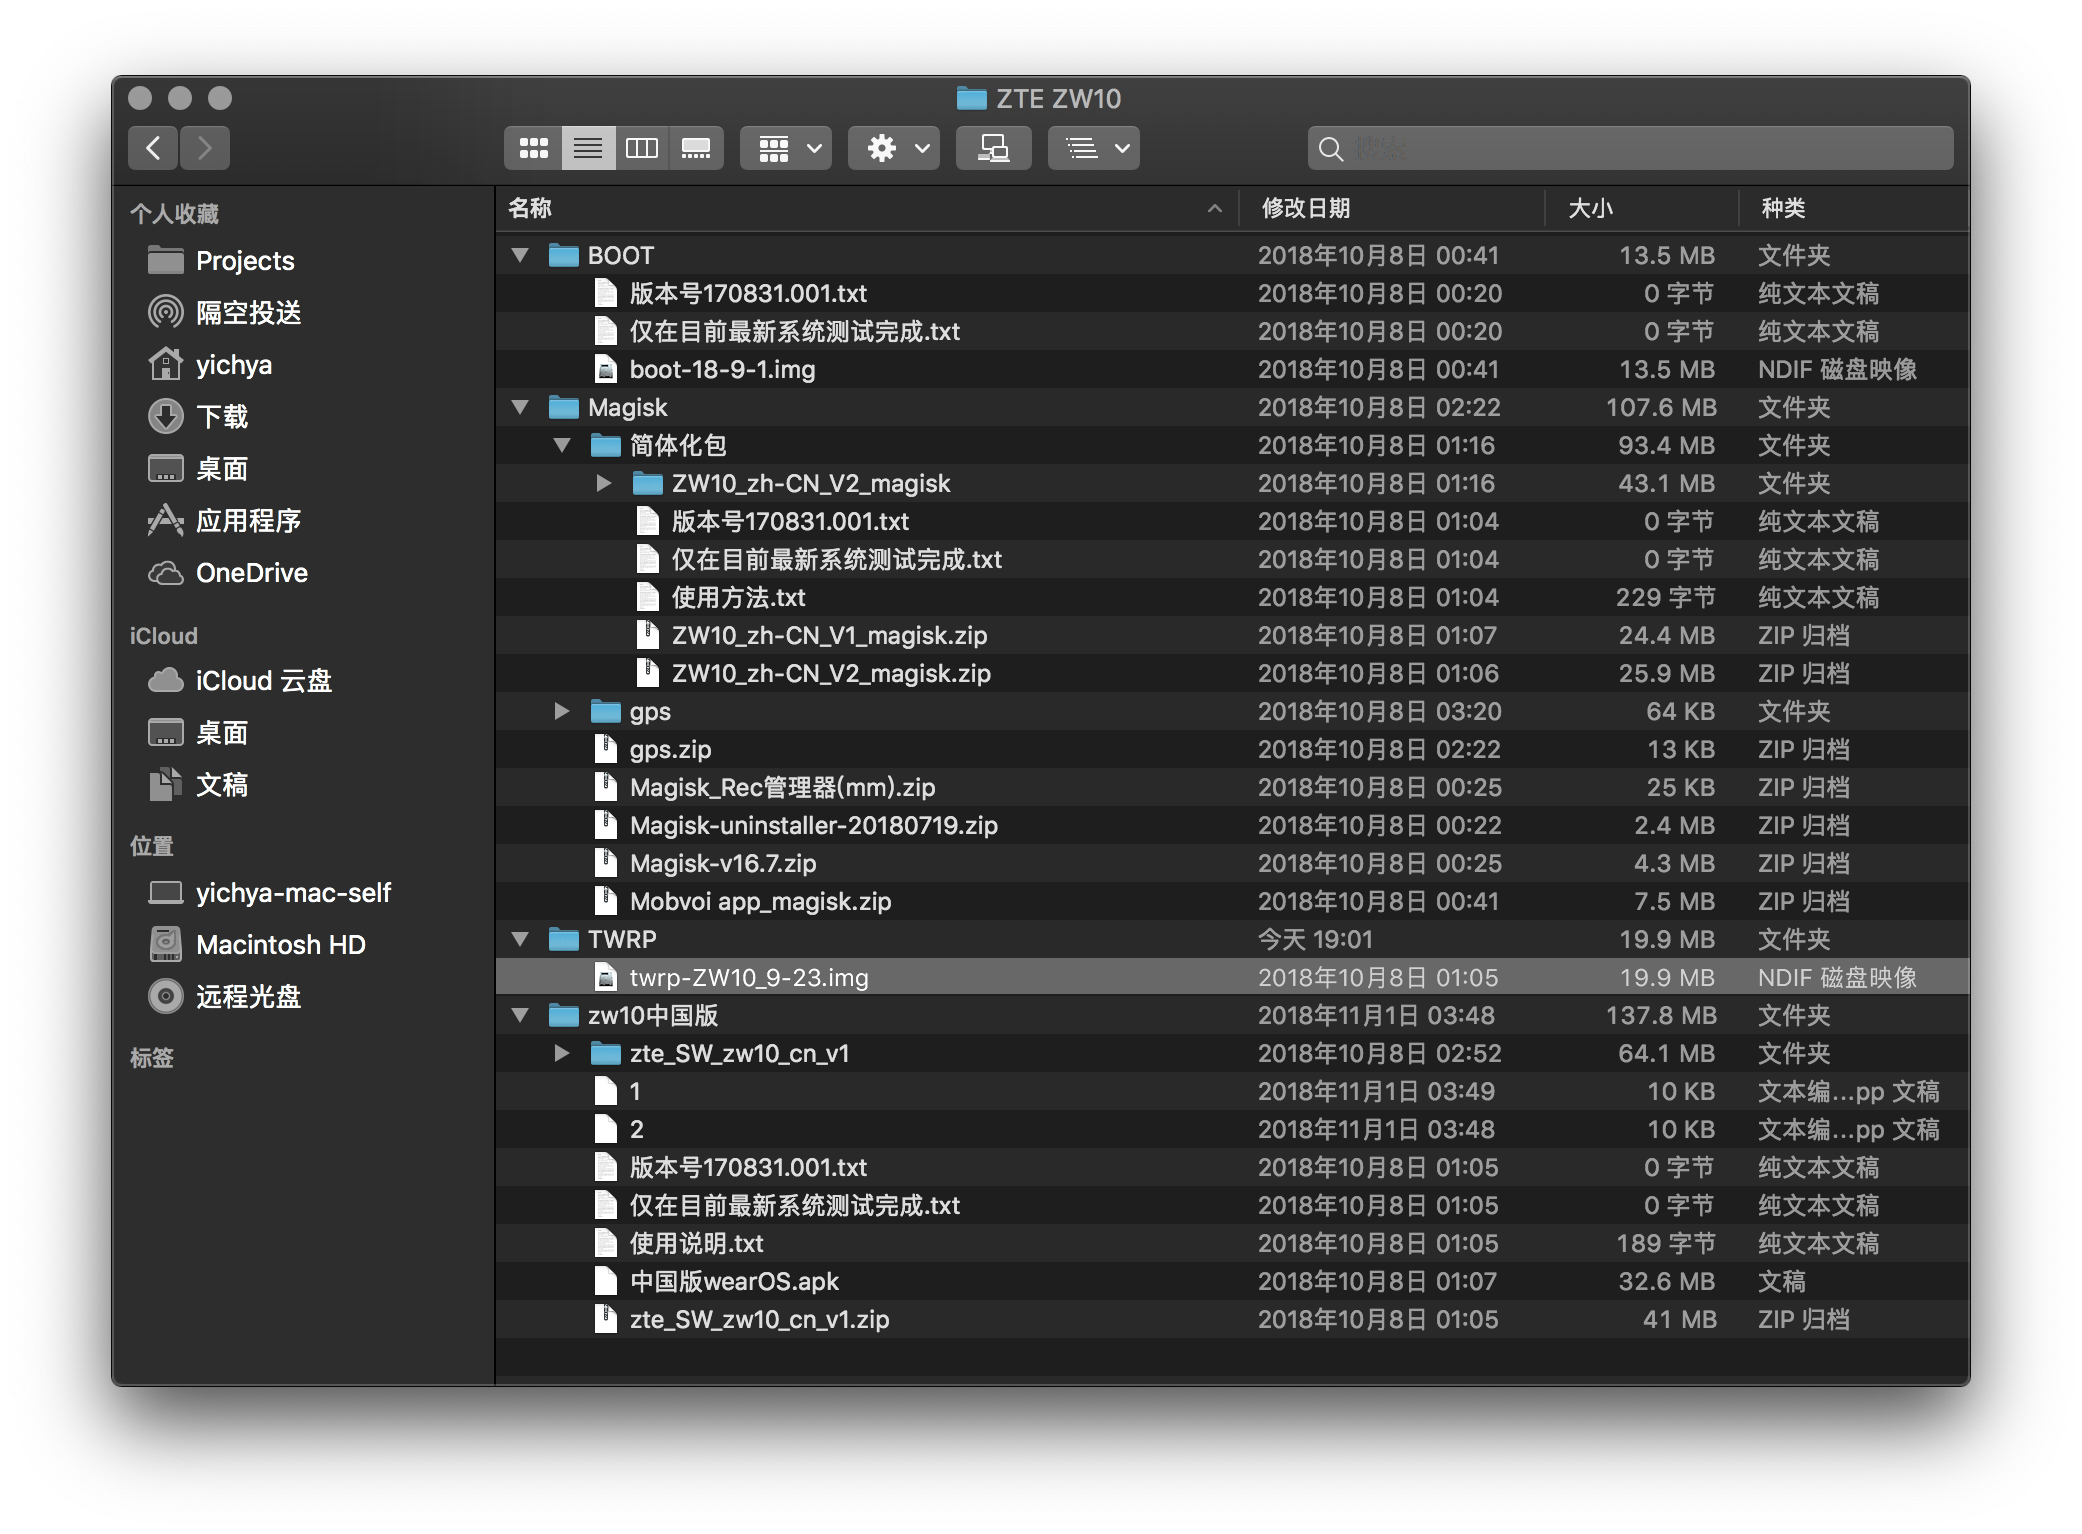
Task: Open OneDrive in sidebar
Action: point(252,572)
